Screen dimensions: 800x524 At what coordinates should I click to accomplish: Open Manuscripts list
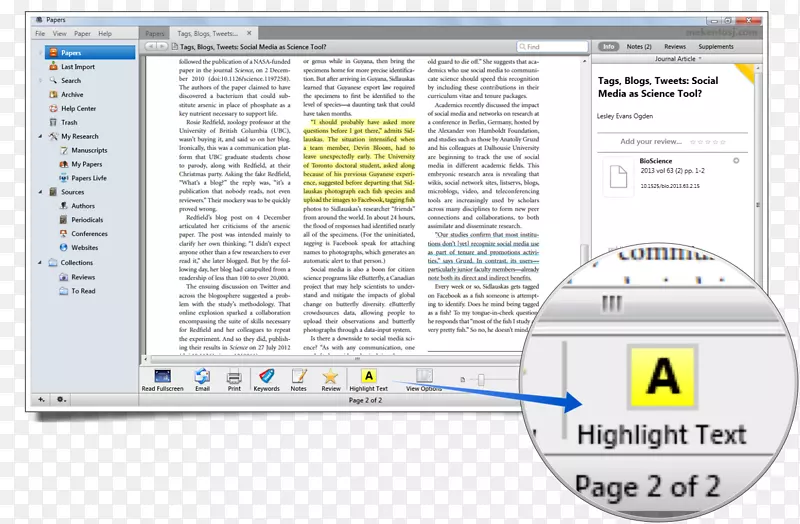(89, 150)
